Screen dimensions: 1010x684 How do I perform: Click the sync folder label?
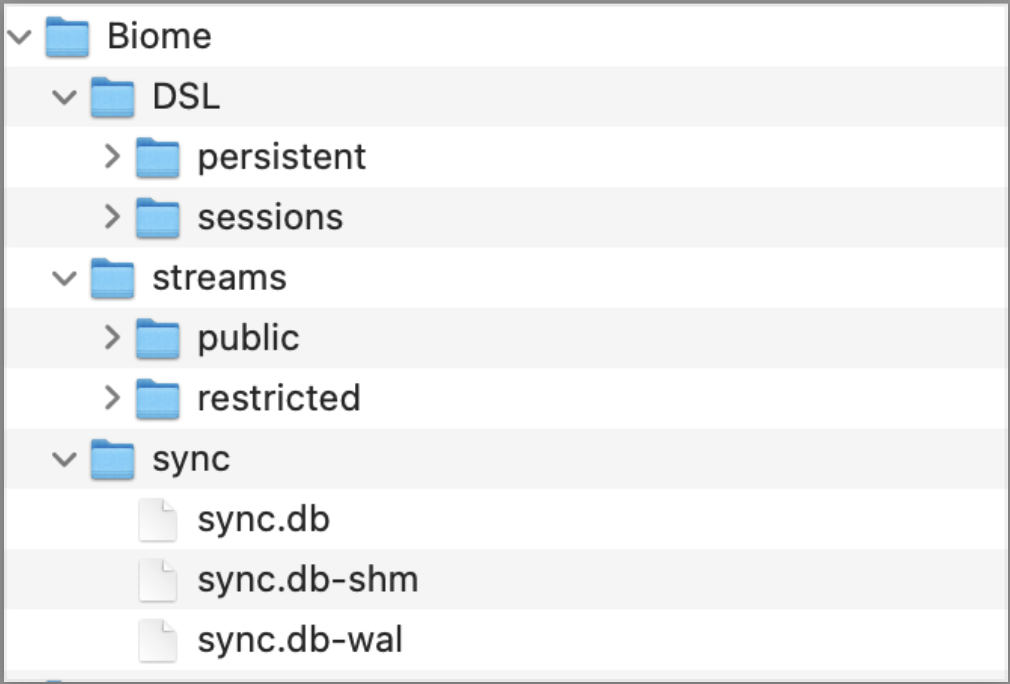point(191,460)
